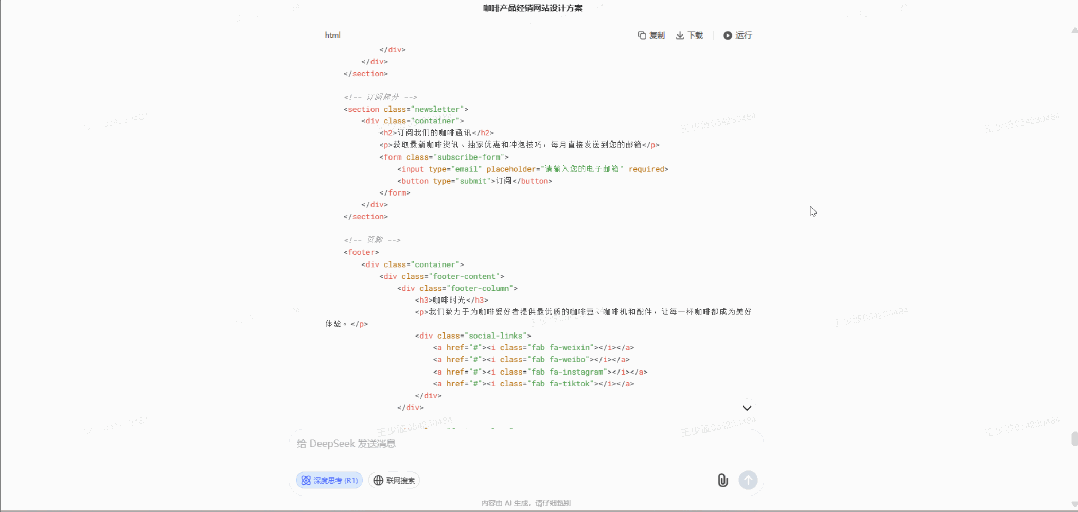Jump to bottom with the down chevron
This screenshot has width=1078, height=512.
click(x=746, y=408)
